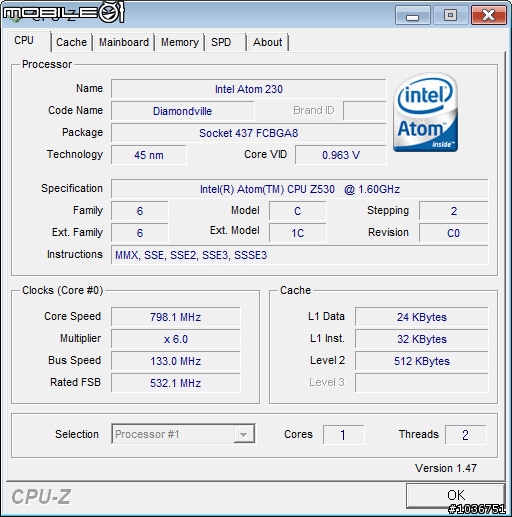Click the Name field Intel Atom 230
Screen dimensions: 512x517
click(249, 89)
